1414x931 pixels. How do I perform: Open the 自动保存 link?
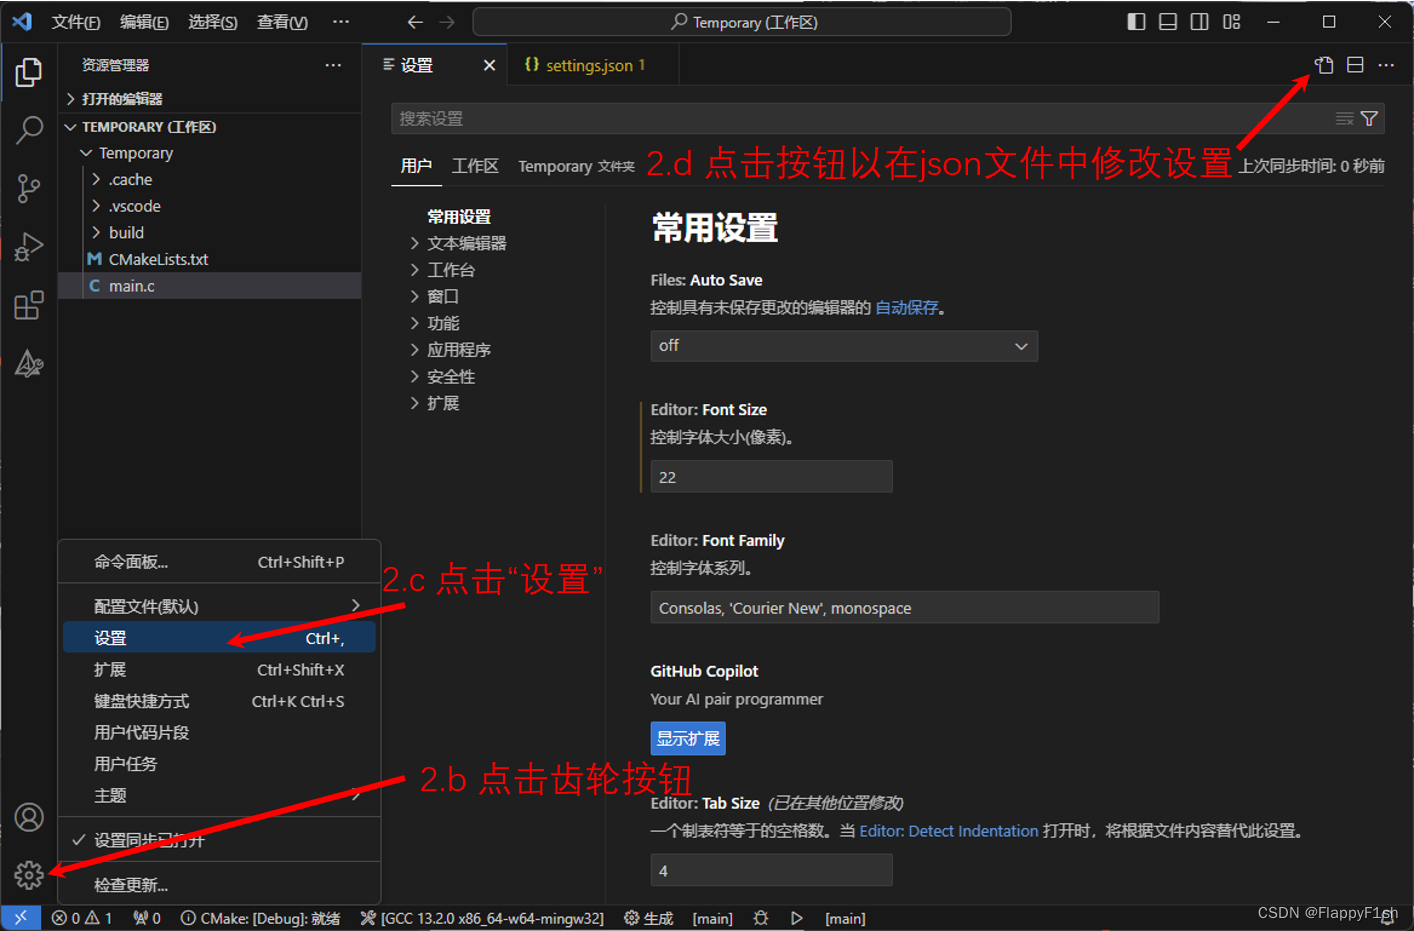[907, 308]
